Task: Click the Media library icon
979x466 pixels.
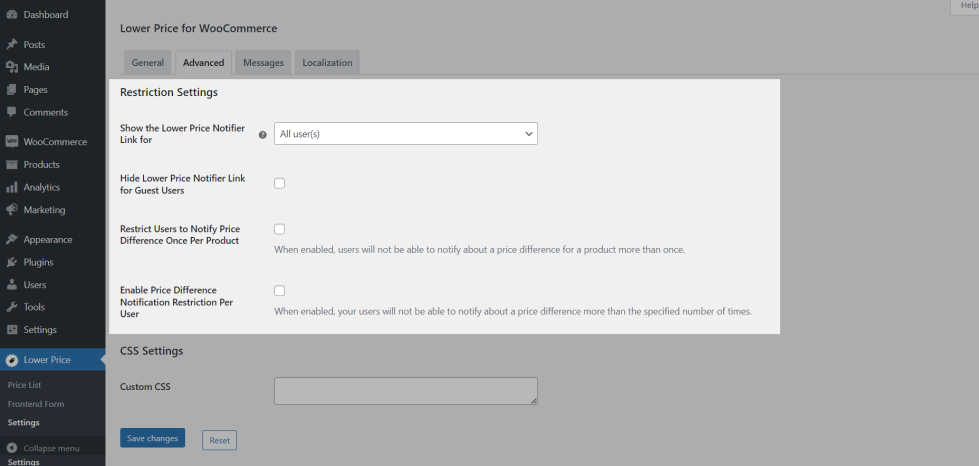Action: tap(12, 67)
